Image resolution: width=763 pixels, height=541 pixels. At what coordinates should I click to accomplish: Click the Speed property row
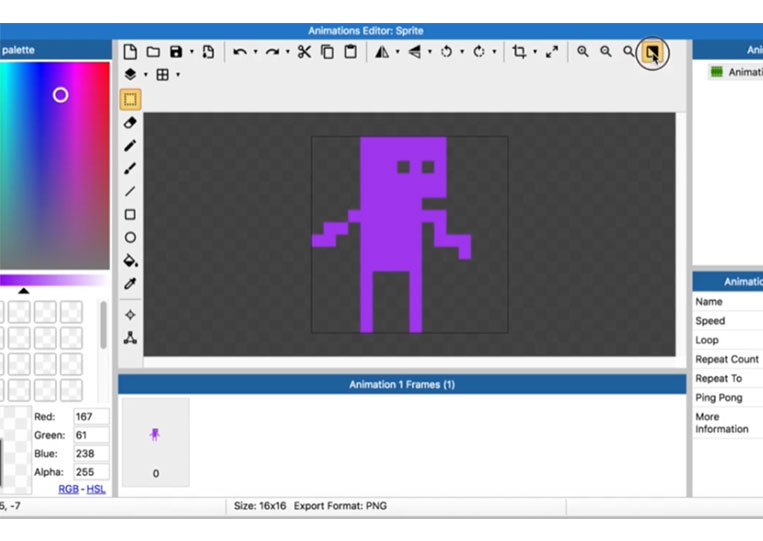click(x=728, y=321)
